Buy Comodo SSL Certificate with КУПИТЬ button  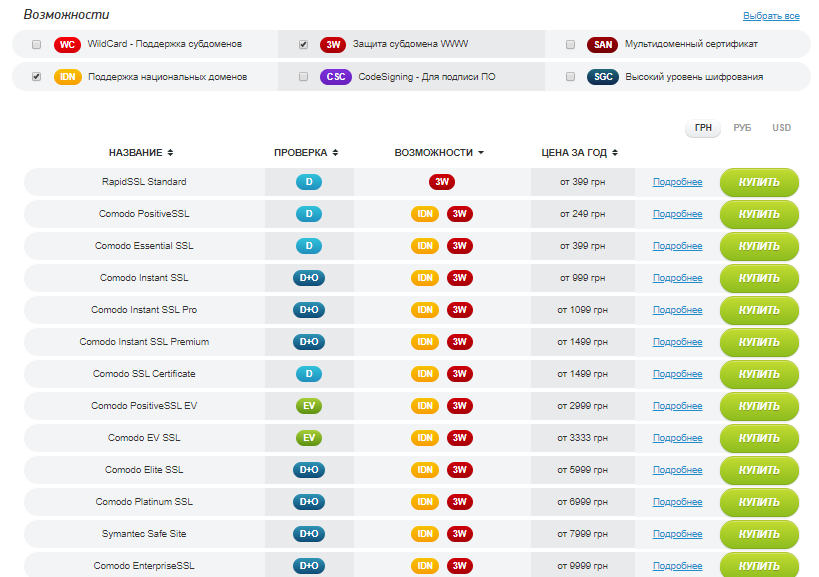tap(759, 374)
